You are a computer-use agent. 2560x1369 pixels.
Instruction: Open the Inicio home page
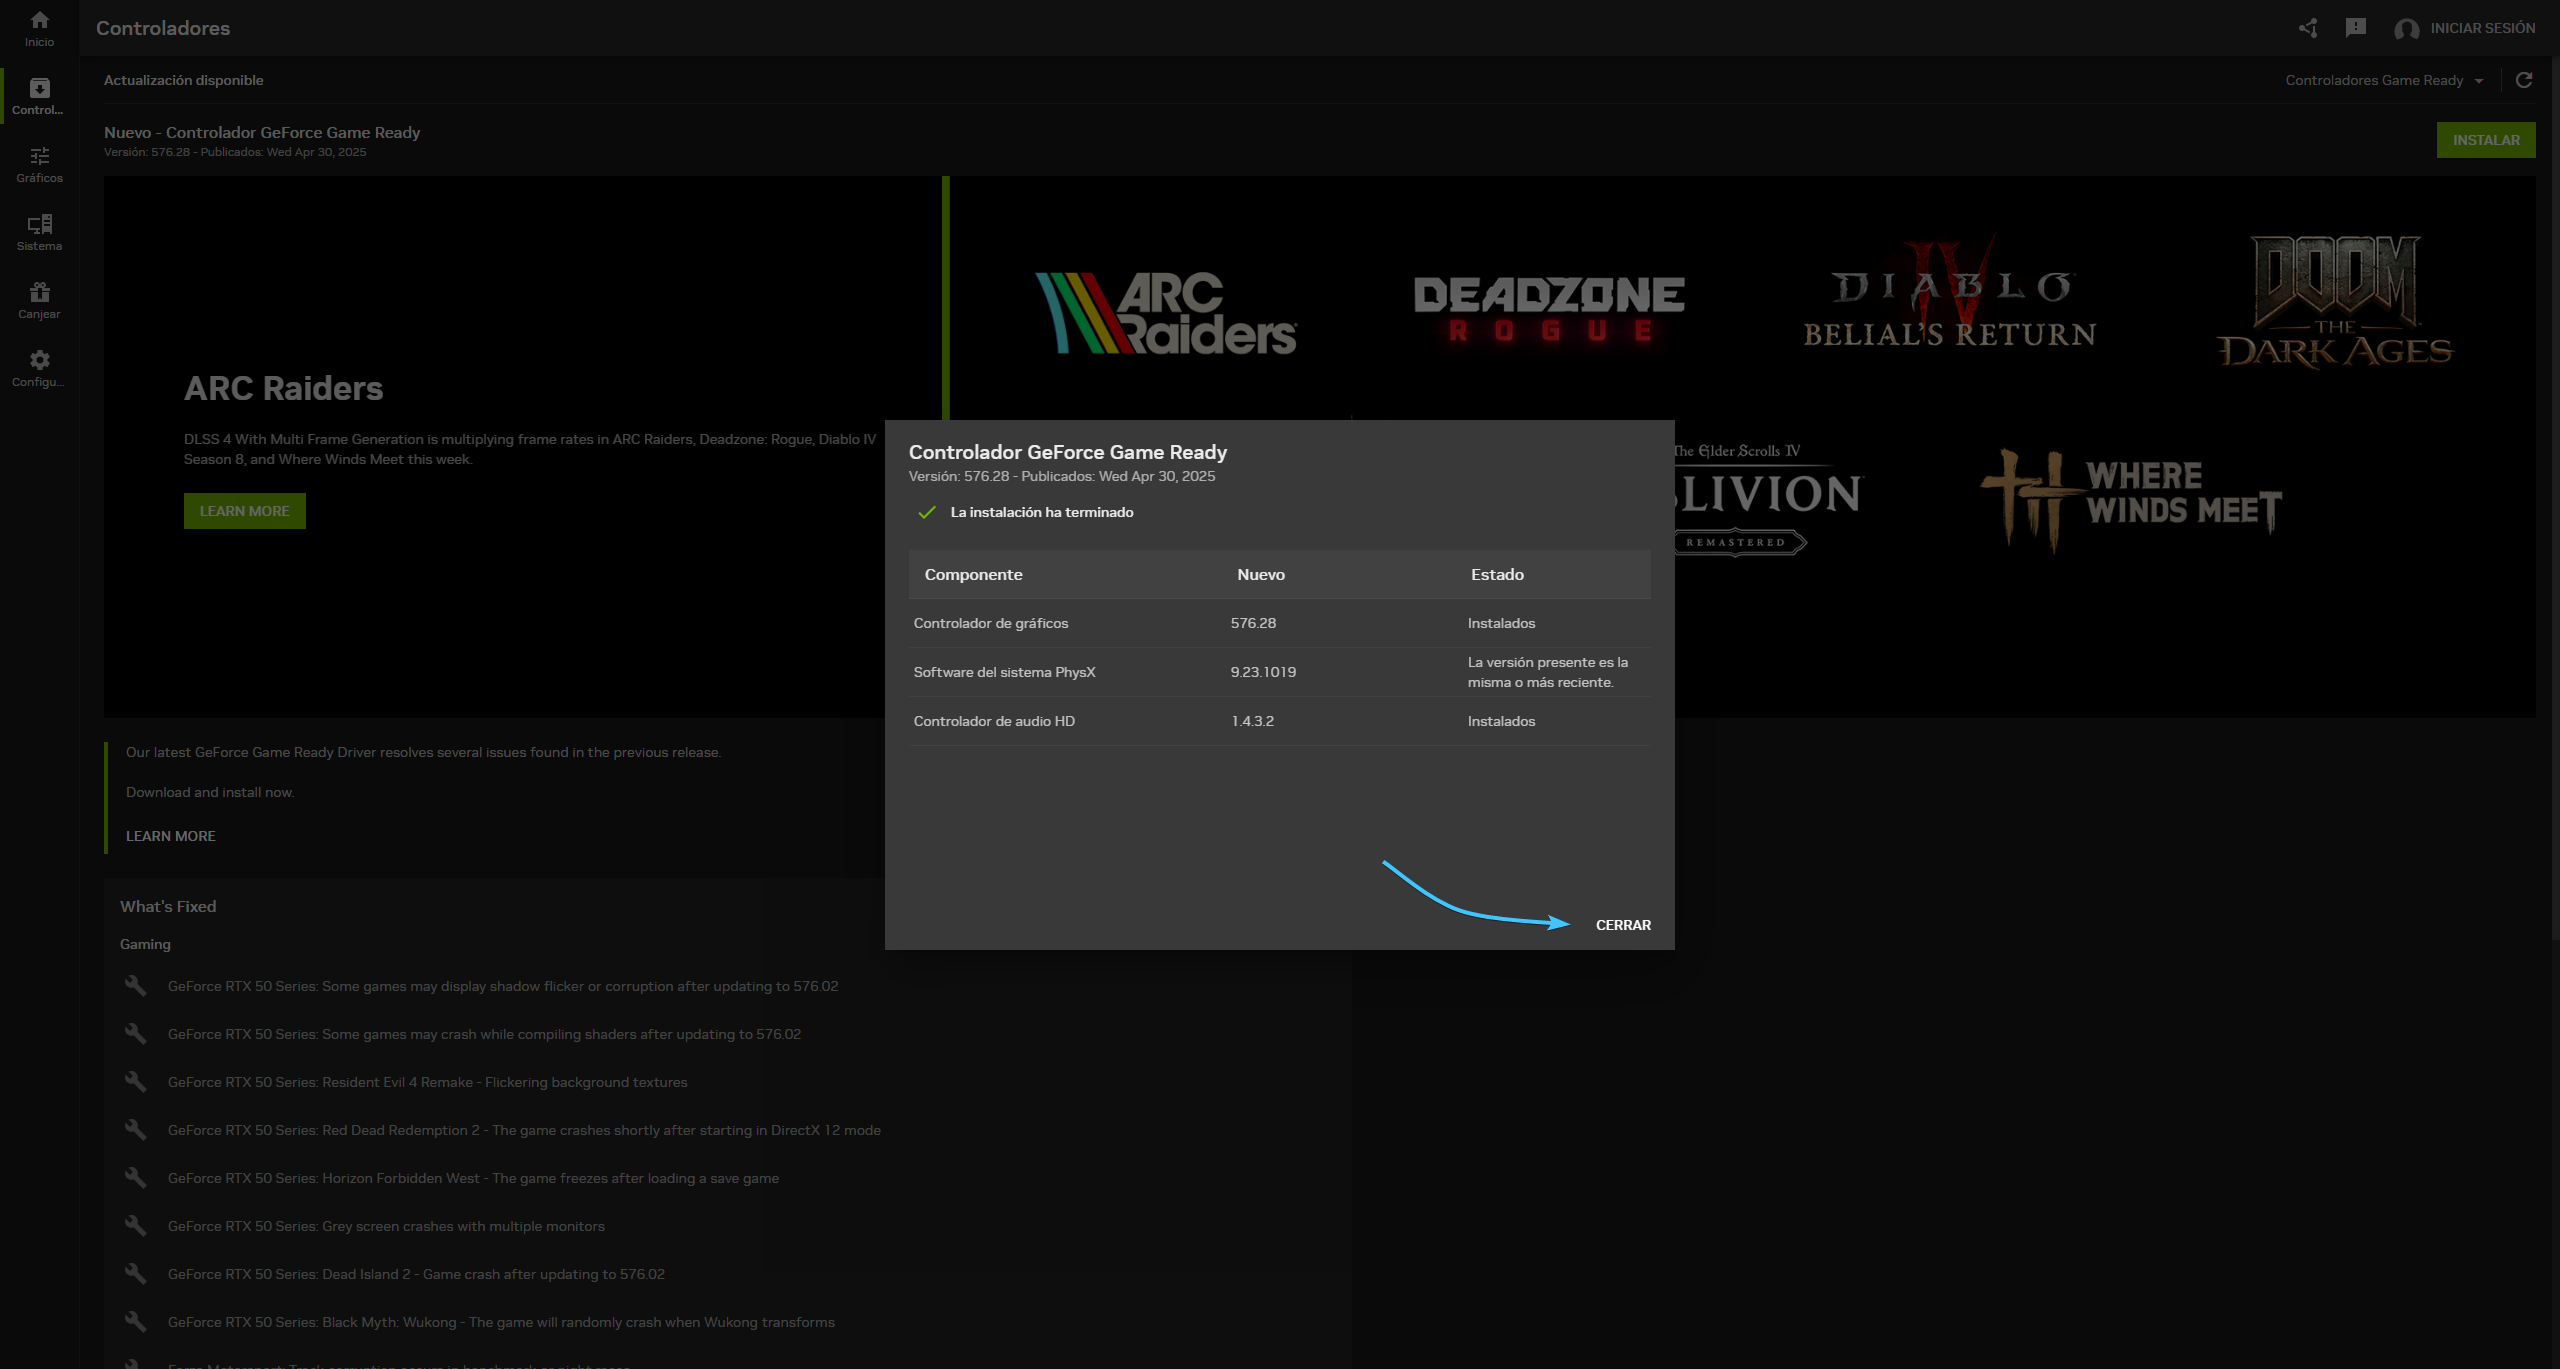[x=39, y=28]
